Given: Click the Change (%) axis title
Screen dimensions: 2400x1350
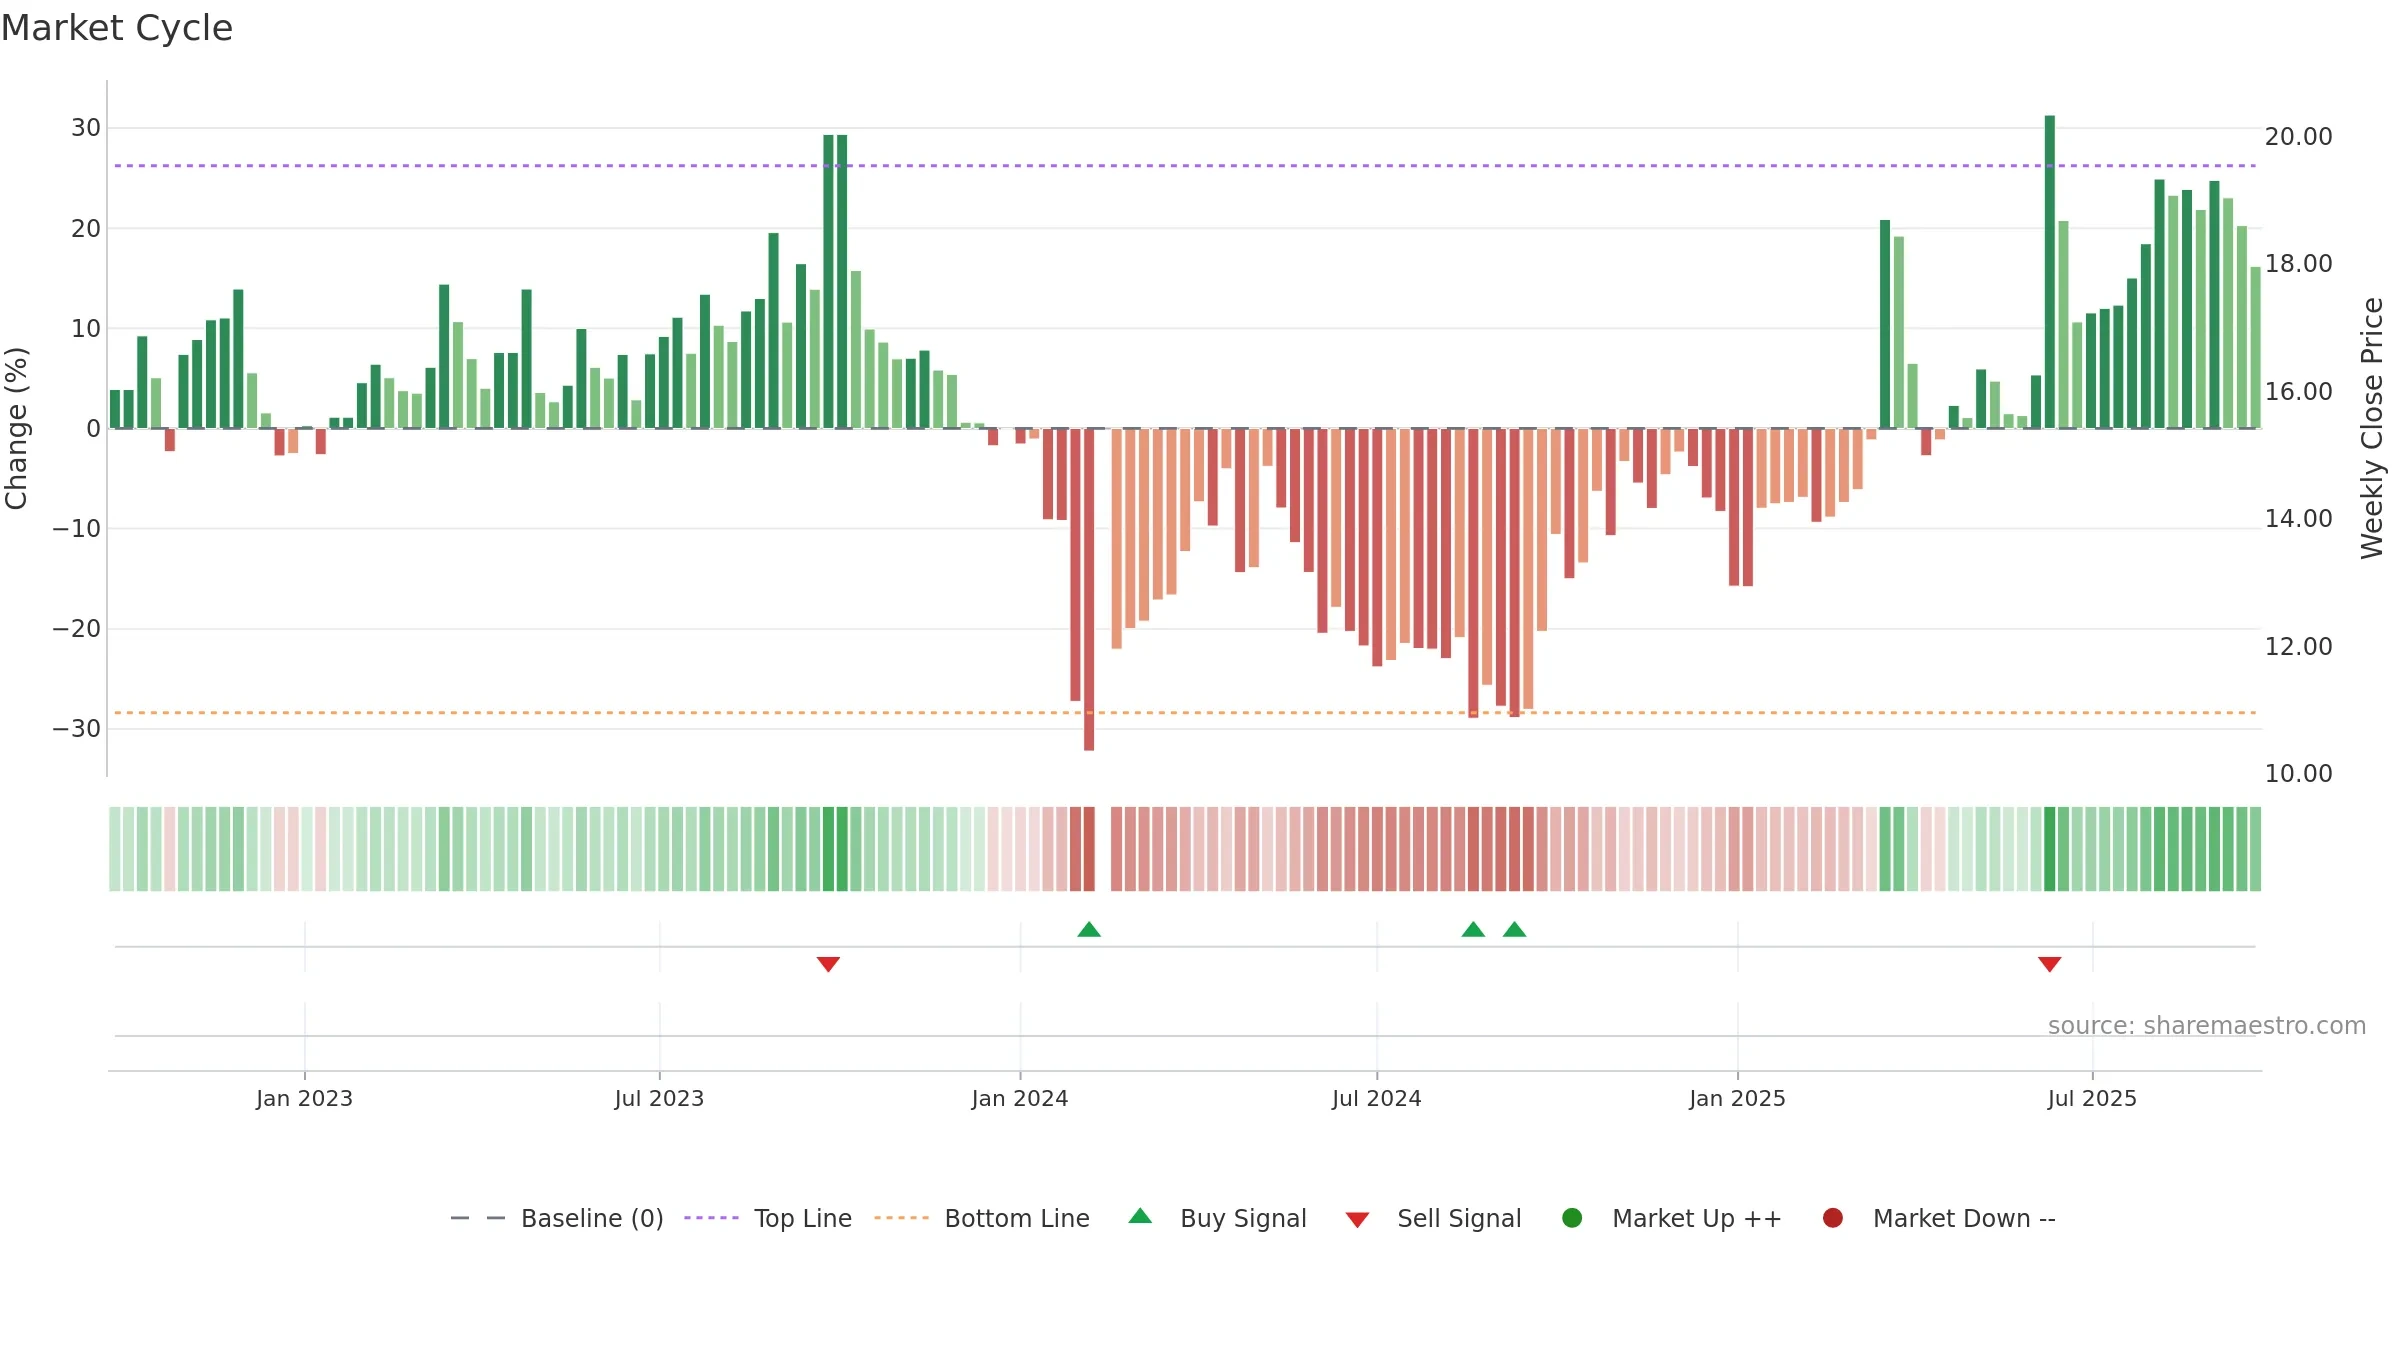Looking at the screenshot, I should [x=16, y=428].
